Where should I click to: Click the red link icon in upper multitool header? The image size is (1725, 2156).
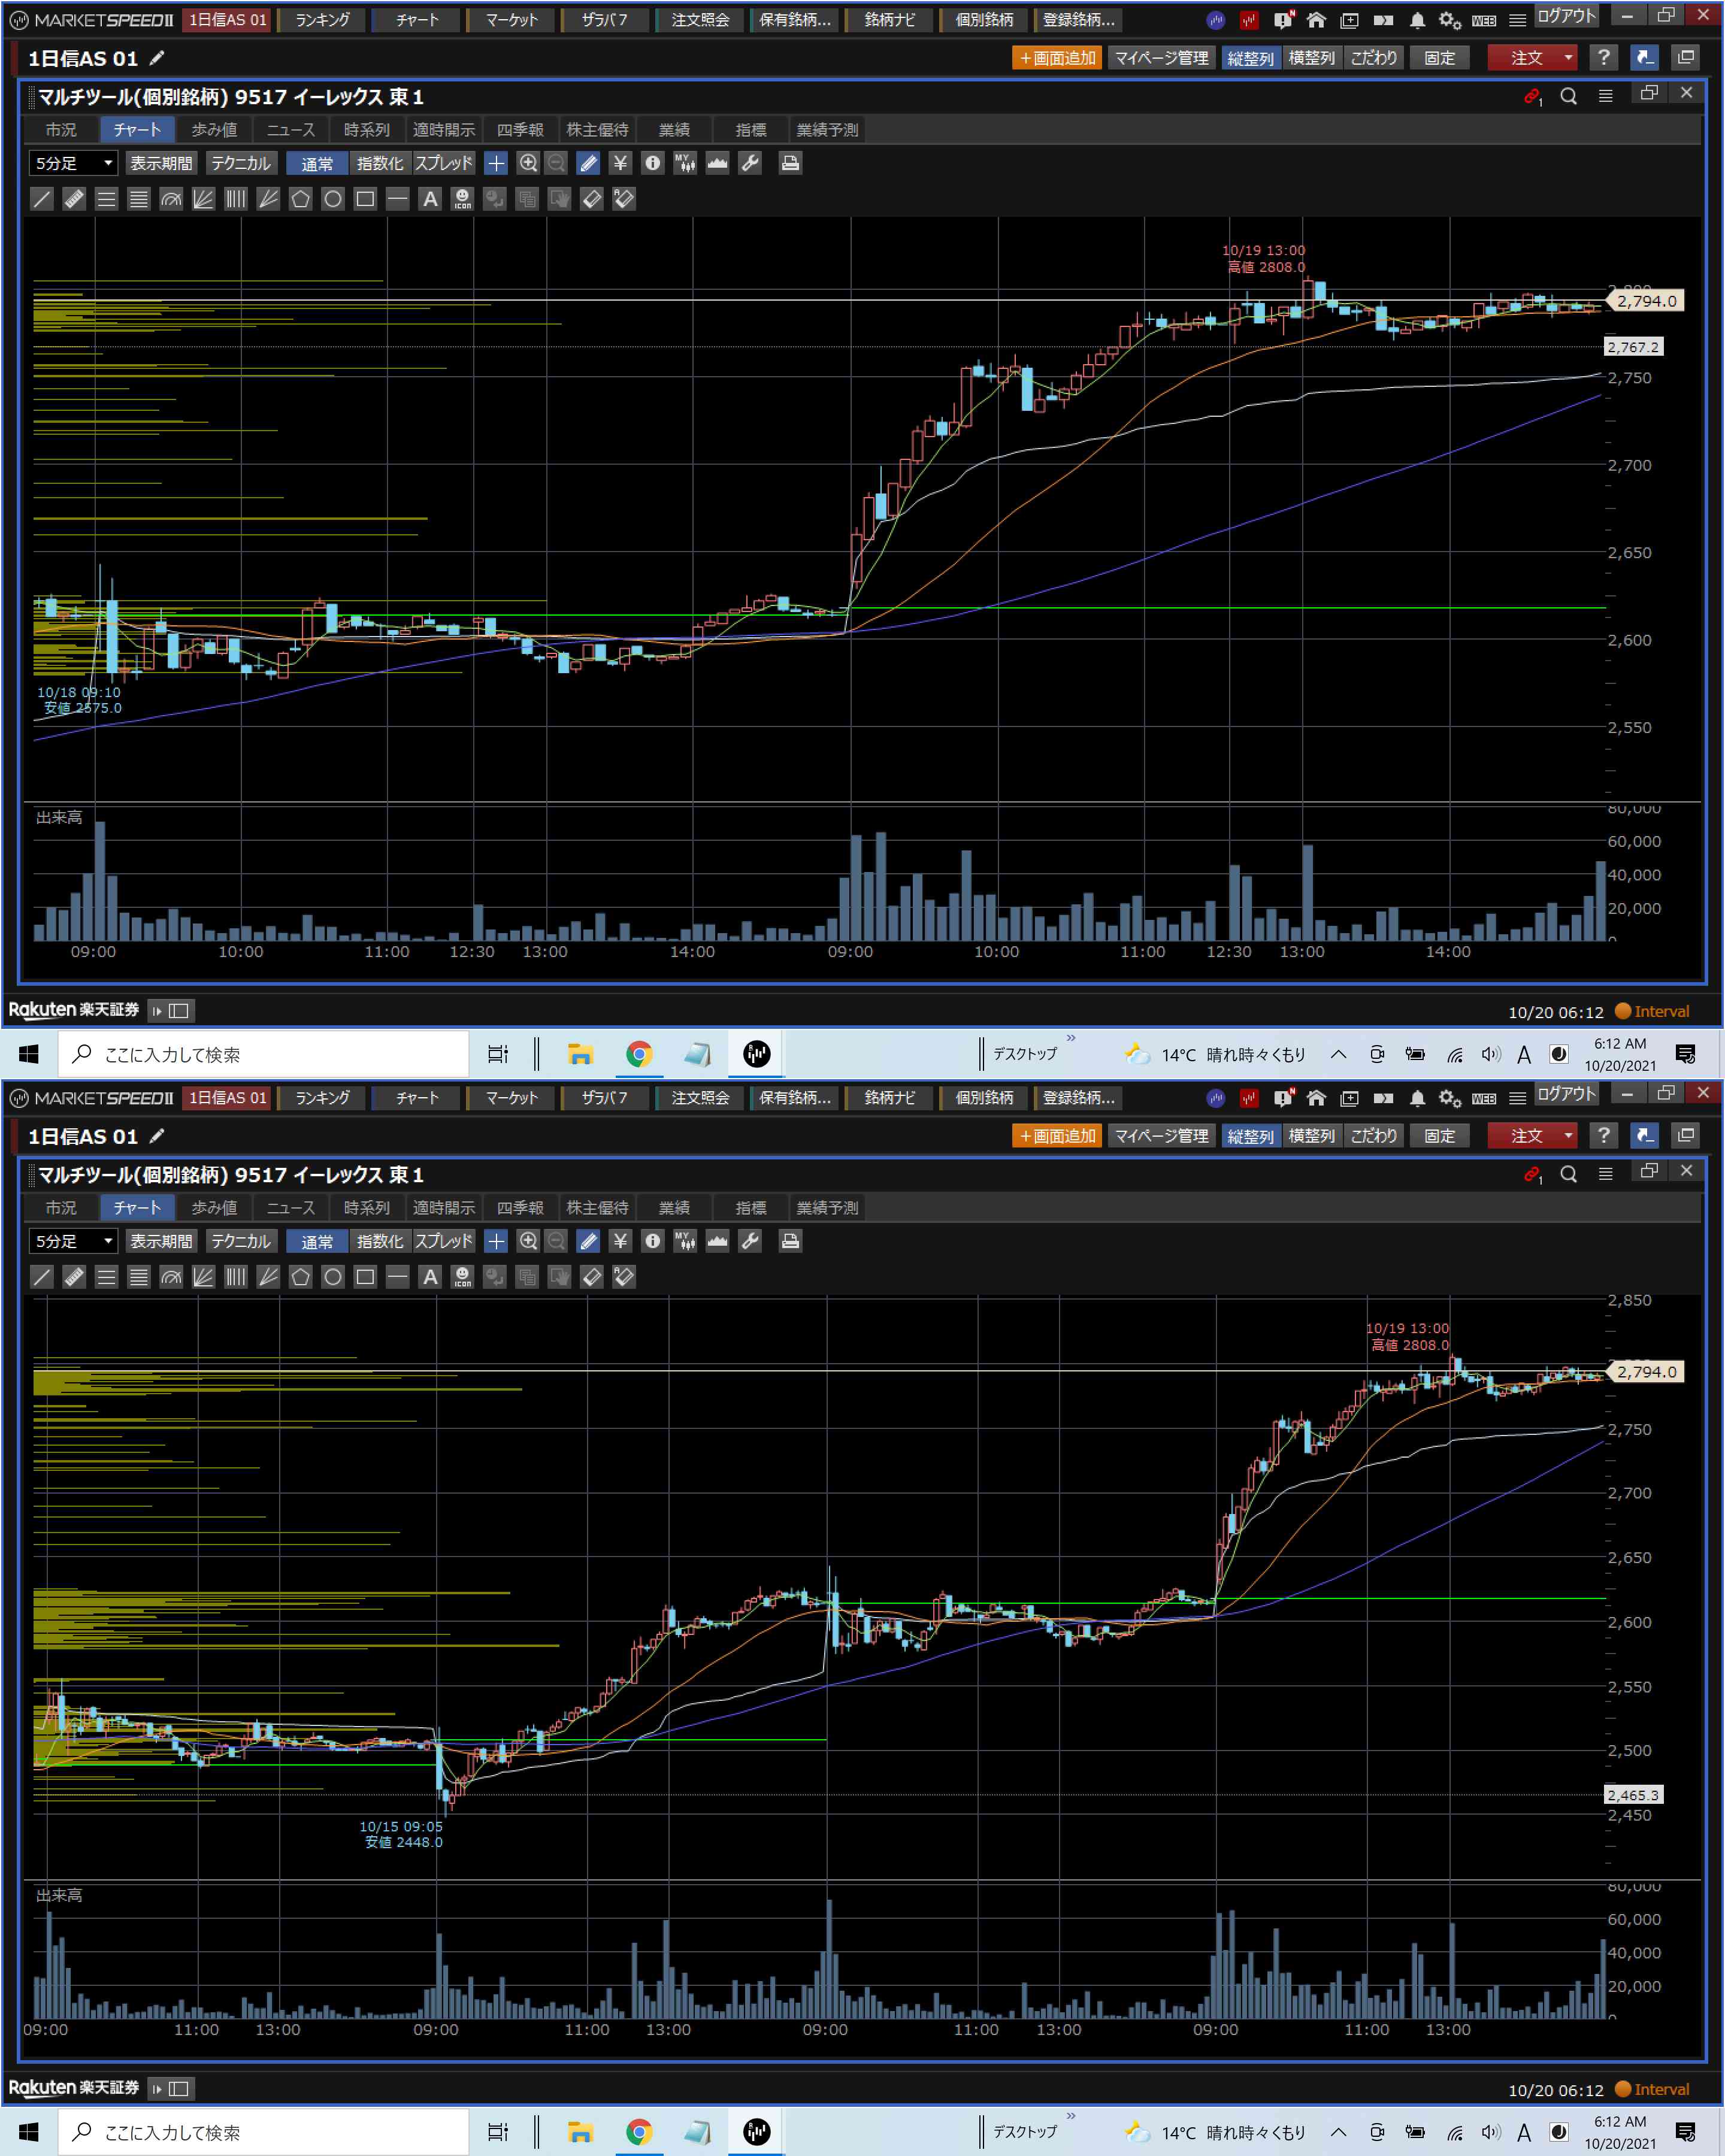click(1531, 96)
